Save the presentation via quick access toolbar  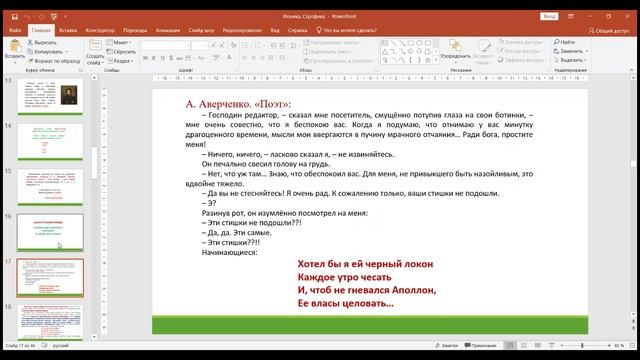15,17
